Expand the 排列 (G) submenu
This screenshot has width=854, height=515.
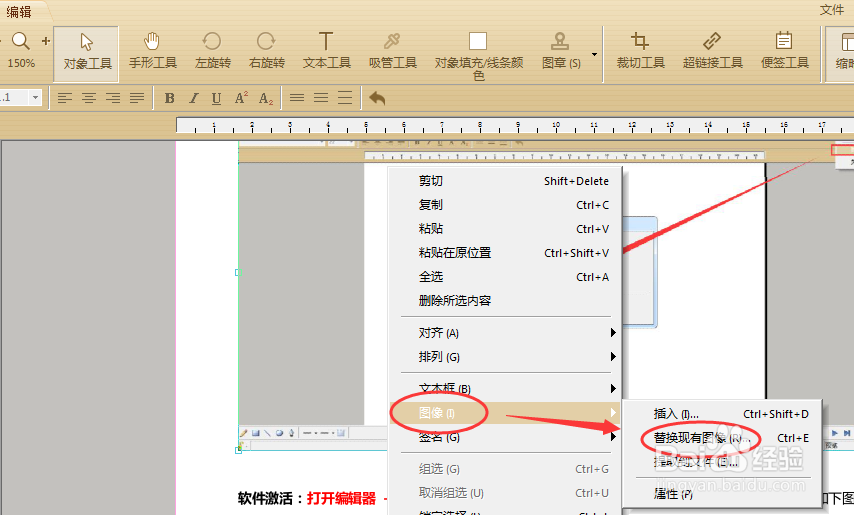pos(505,357)
